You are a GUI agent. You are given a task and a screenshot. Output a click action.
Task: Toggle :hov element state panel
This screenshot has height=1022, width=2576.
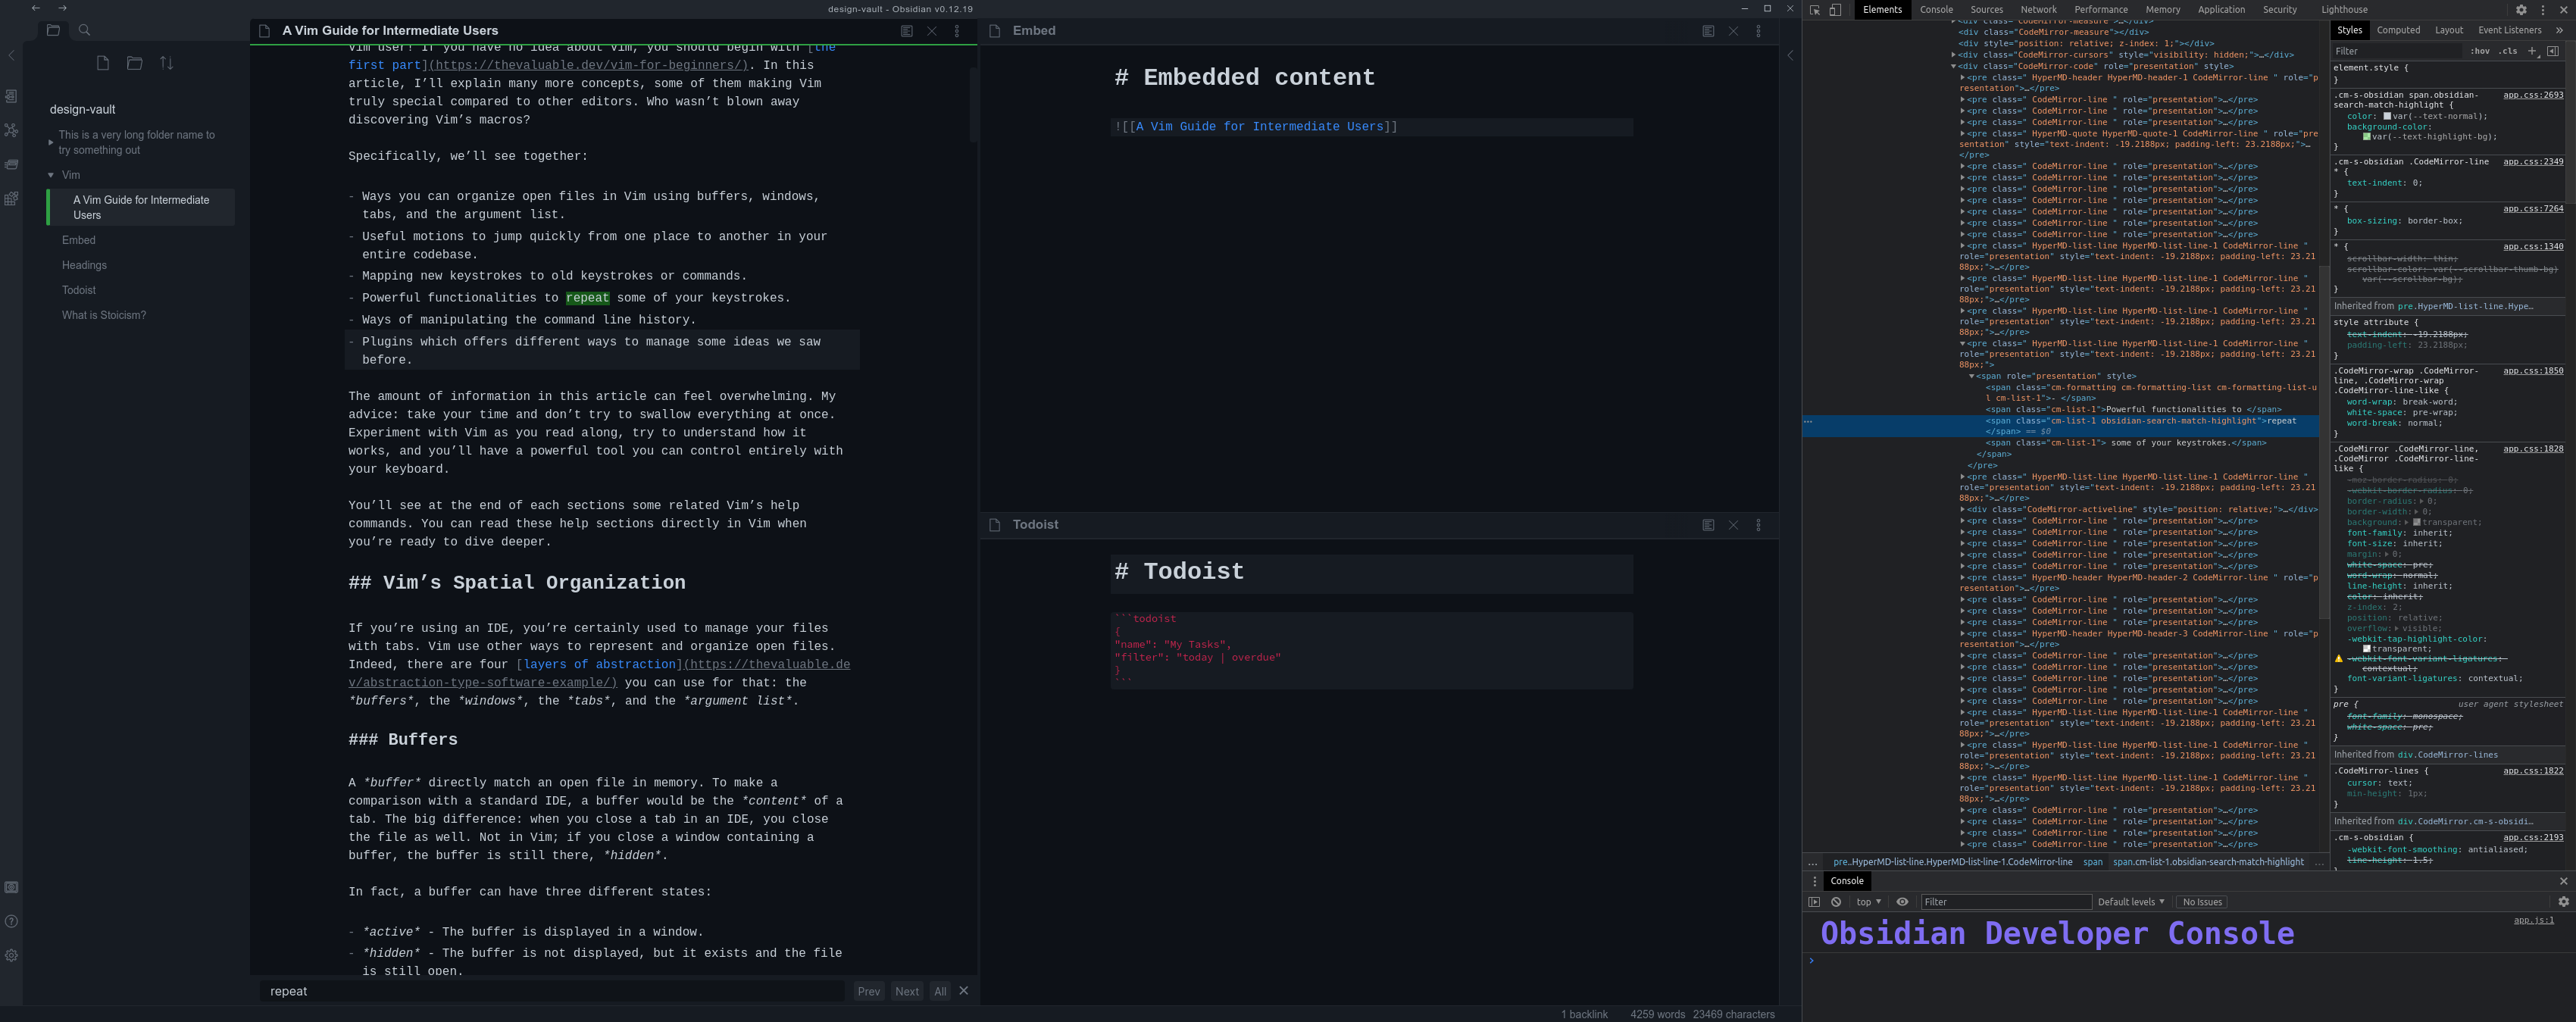click(2480, 51)
